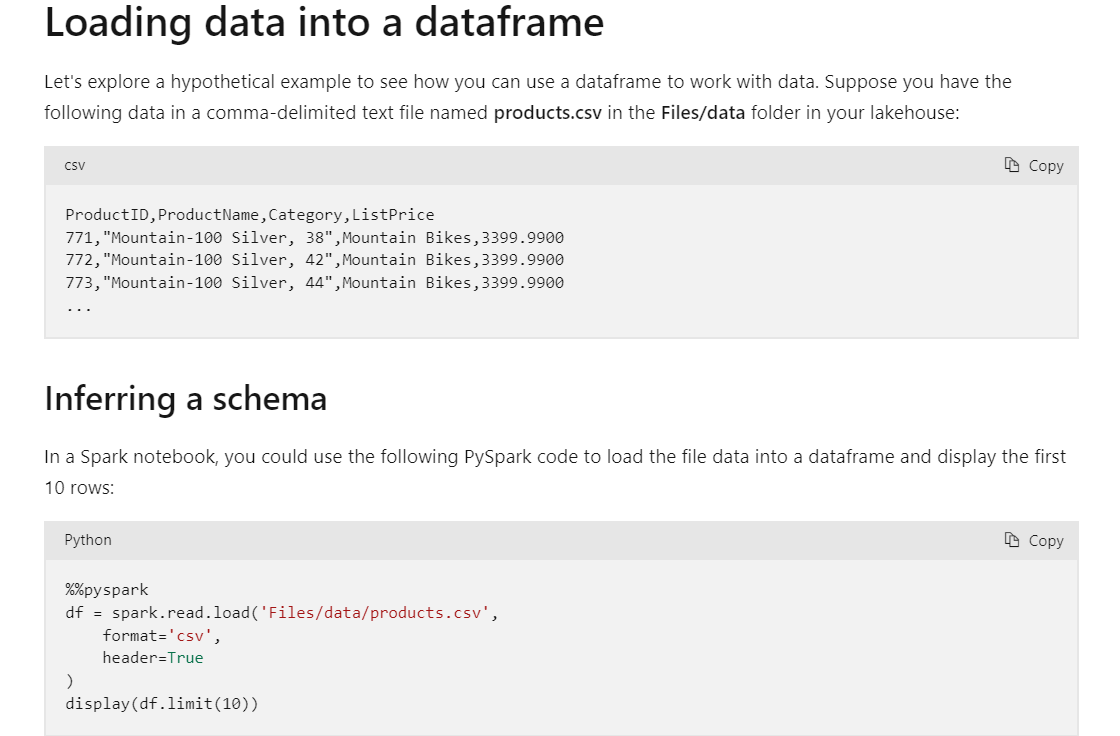Screen dimensions: 1120x736
Task: Click the 'Loading data into a dataframe' heading
Action: pyautogui.click(x=323, y=22)
